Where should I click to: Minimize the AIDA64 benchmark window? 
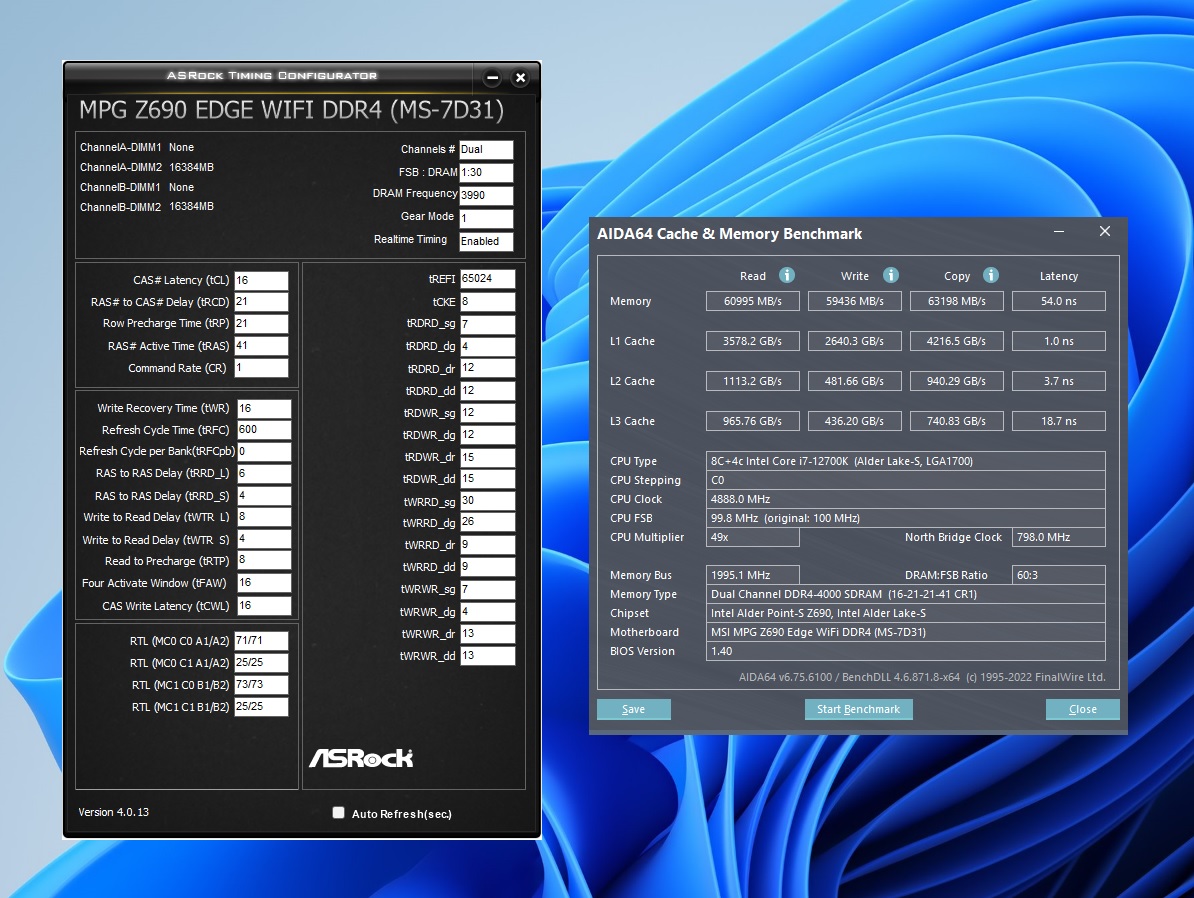point(1058,231)
